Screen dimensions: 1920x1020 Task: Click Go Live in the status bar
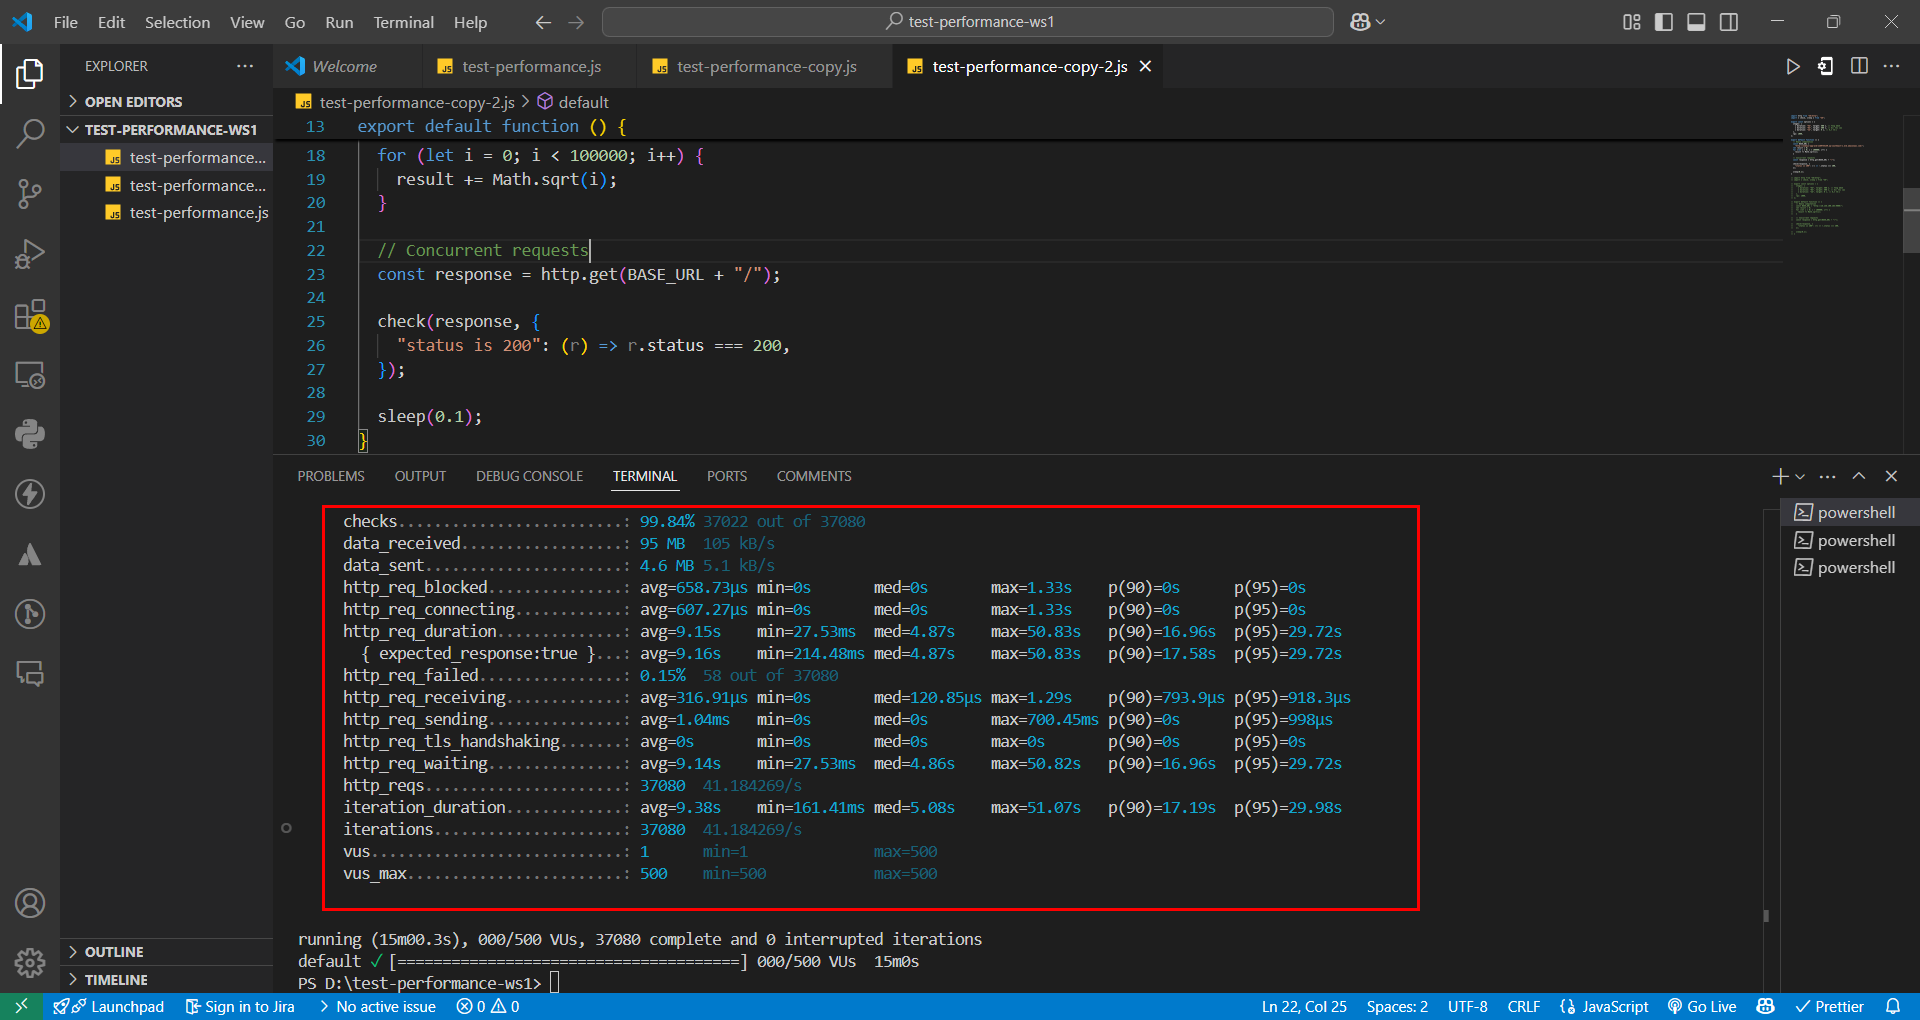1702,1007
